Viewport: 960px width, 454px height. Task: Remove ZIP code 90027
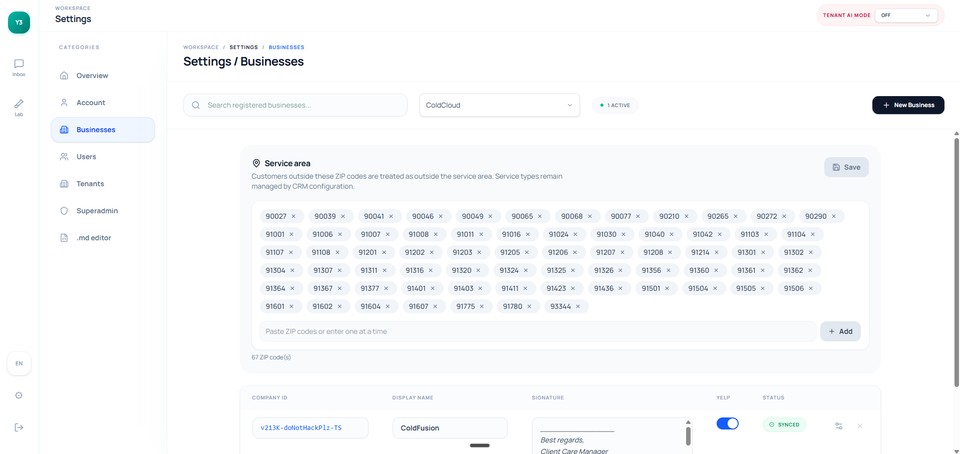(x=294, y=216)
